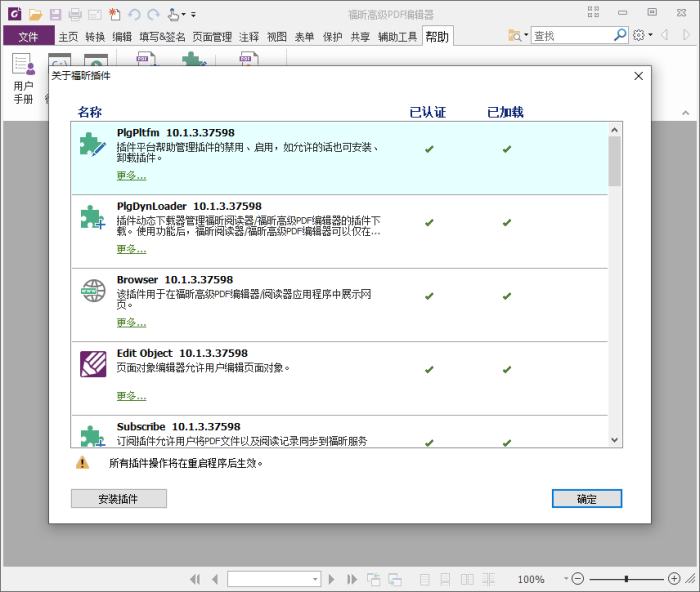Click the 名称 column header
This screenshot has width=700, height=592.
point(90,112)
